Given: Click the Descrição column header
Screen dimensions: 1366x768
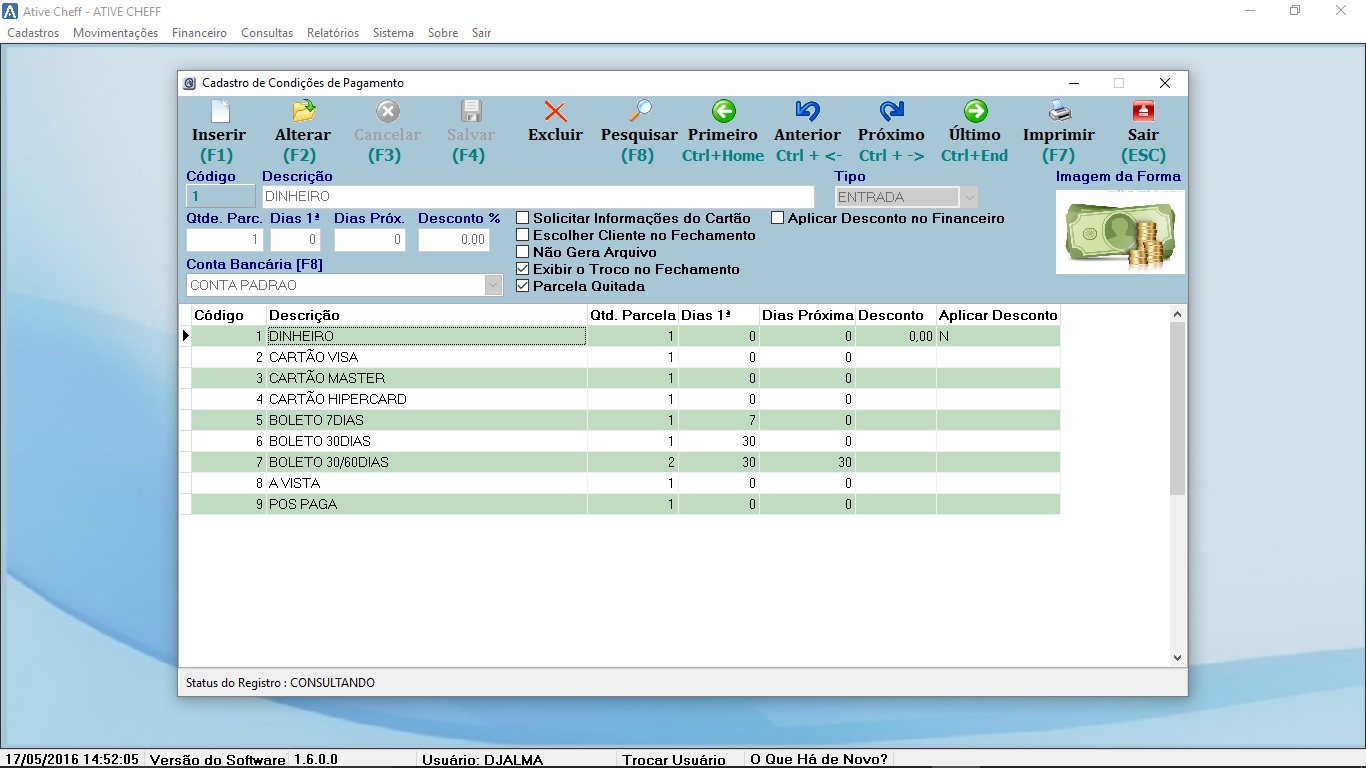Looking at the screenshot, I should pos(427,315).
